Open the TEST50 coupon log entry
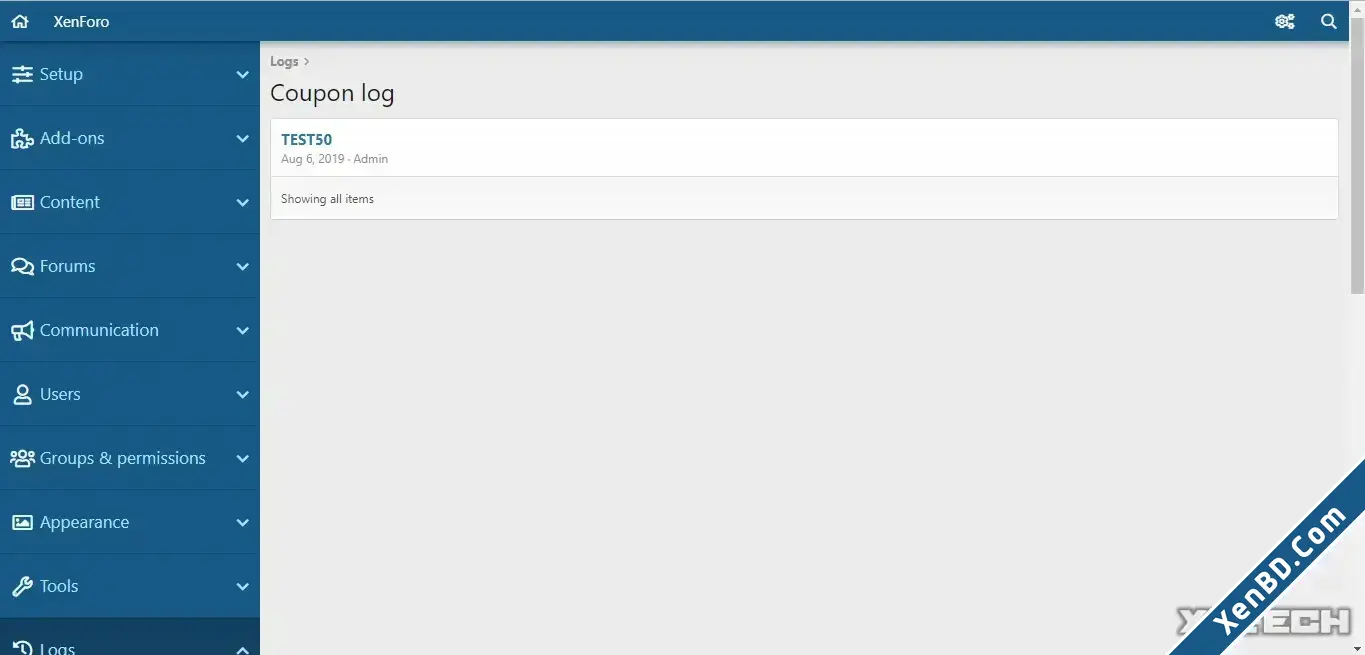This screenshot has height=655, width=1365. pos(306,139)
